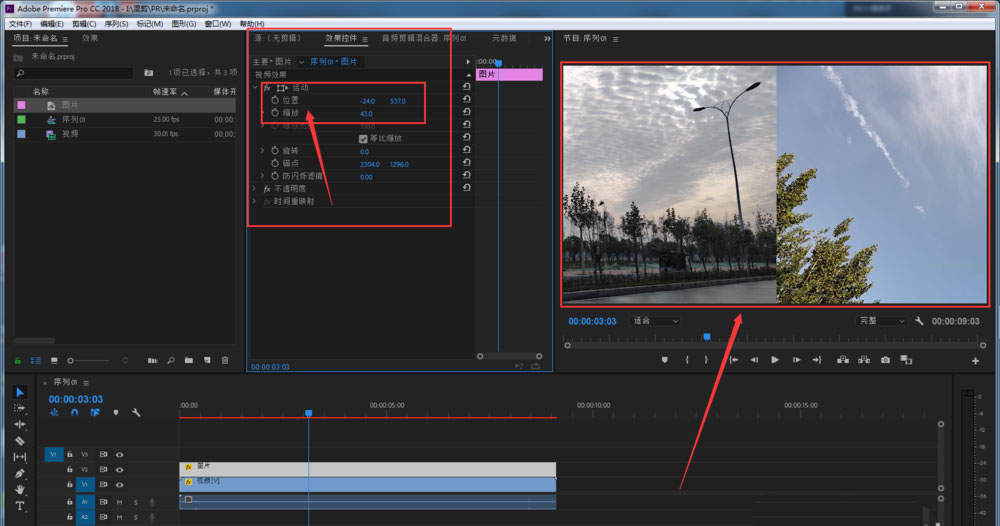The width and height of the screenshot is (1000, 526).
Task: Open Program monitor settings wrench
Action: [919, 321]
